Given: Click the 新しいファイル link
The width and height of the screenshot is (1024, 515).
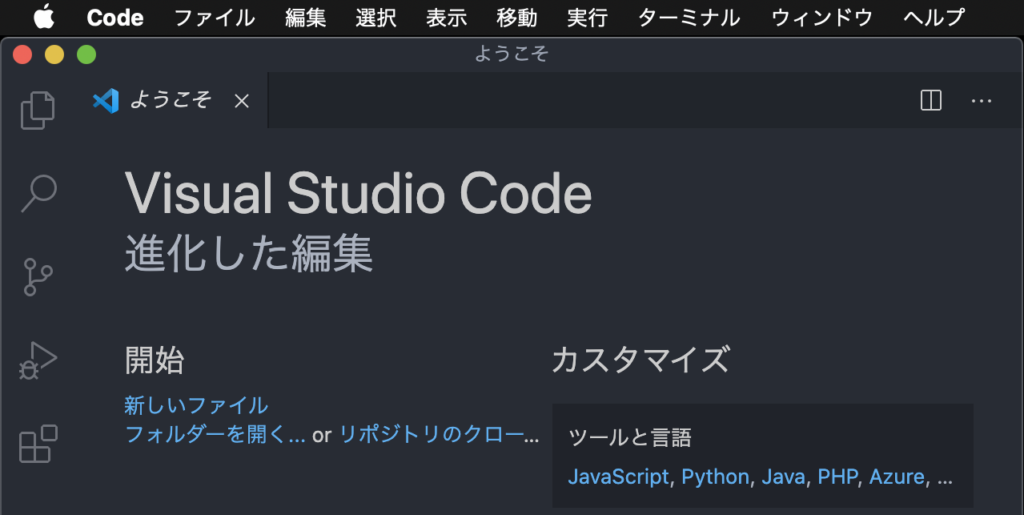Looking at the screenshot, I should pos(196,405).
